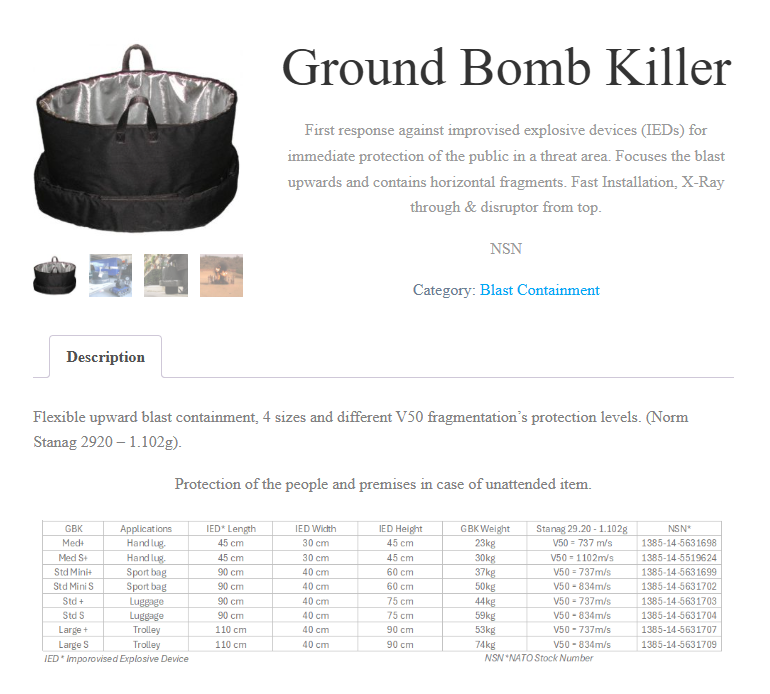The image size is (770, 694).
Task: Click the Ground Bomb Killer title
Action: tap(506, 68)
